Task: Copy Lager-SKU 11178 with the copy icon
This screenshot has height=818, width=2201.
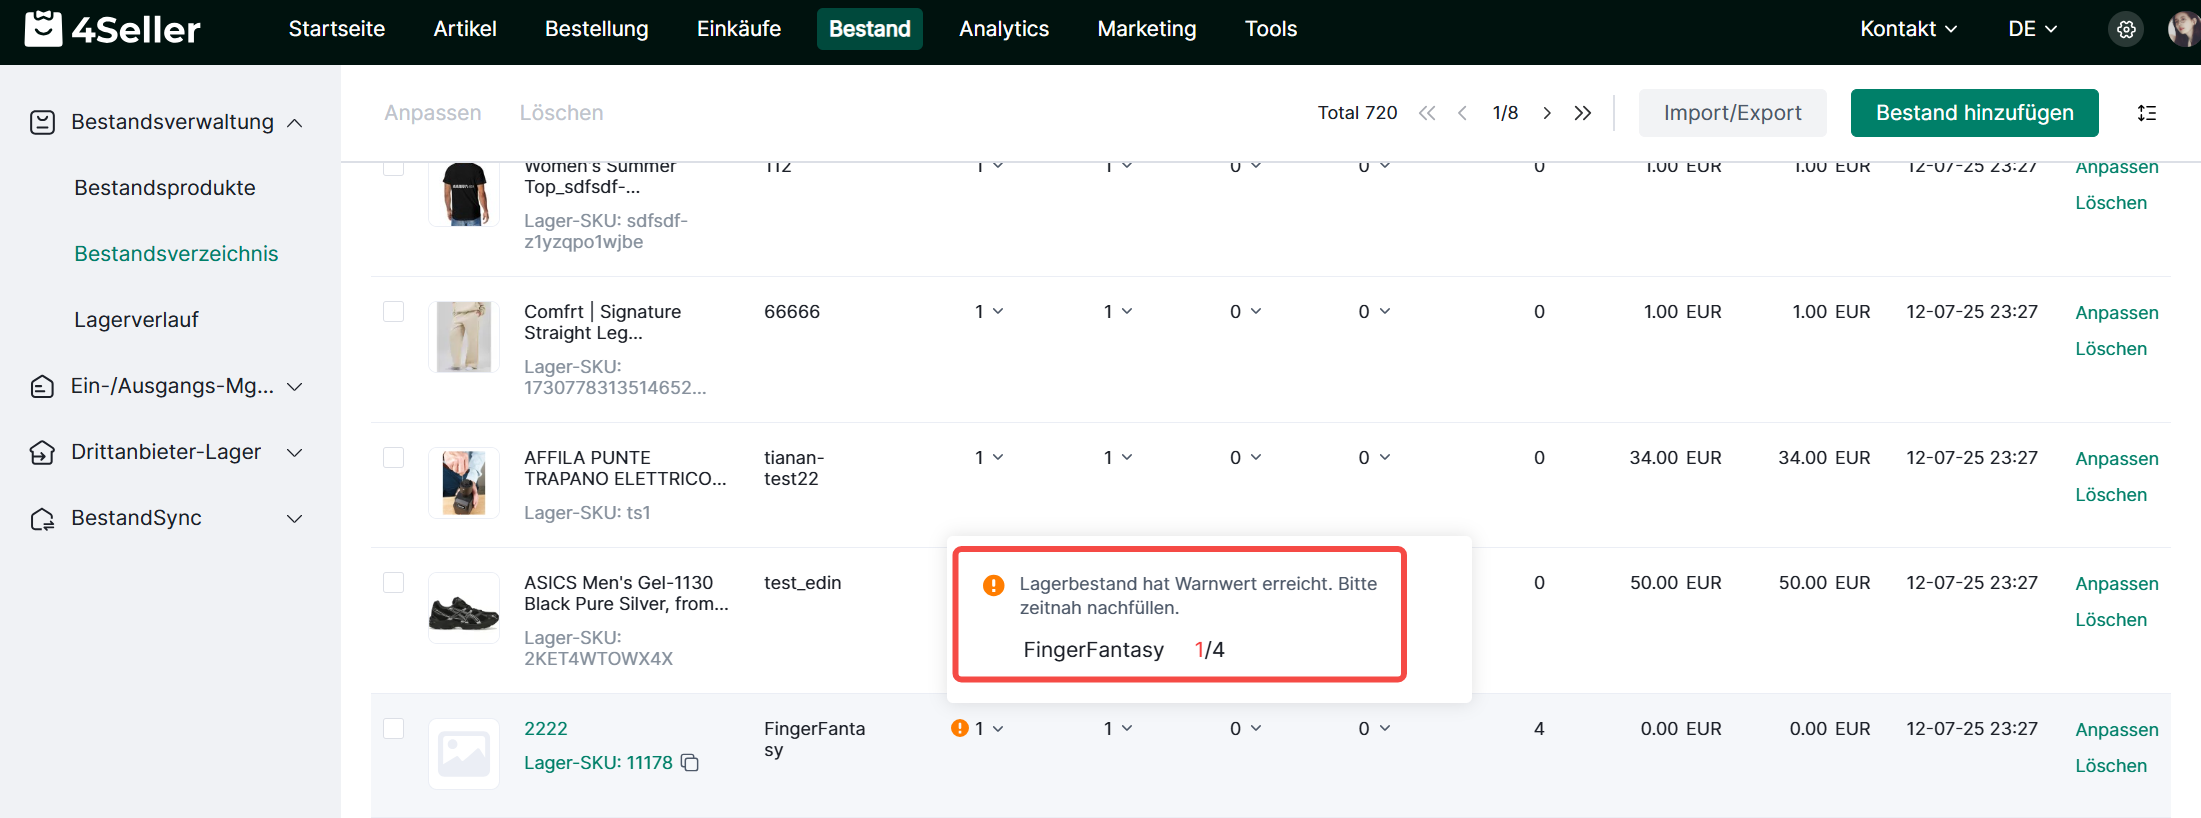Action: (690, 763)
